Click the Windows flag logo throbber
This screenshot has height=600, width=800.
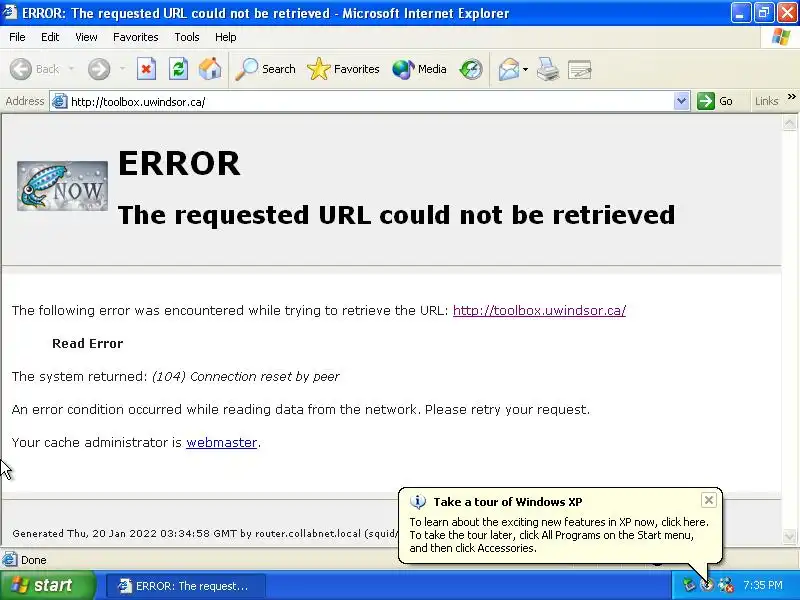pyautogui.click(x=780, y=37)
